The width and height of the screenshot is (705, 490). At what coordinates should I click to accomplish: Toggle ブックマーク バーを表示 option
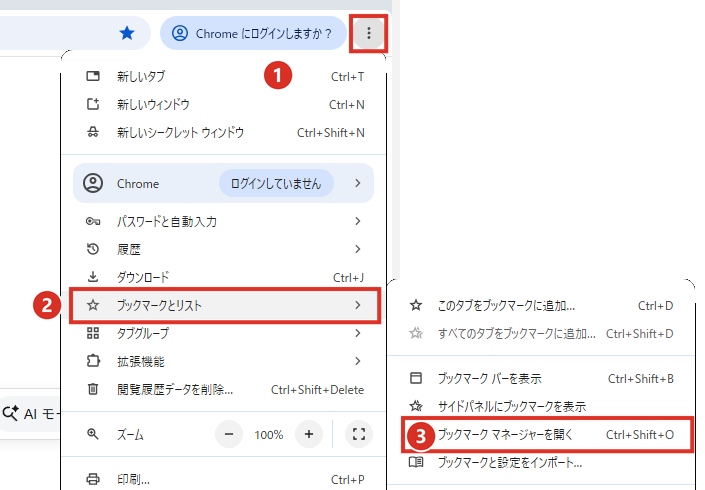click(541, 379)
